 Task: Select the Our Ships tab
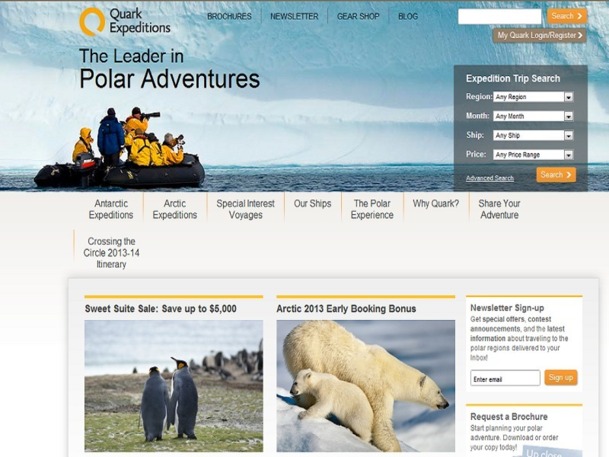312,203
